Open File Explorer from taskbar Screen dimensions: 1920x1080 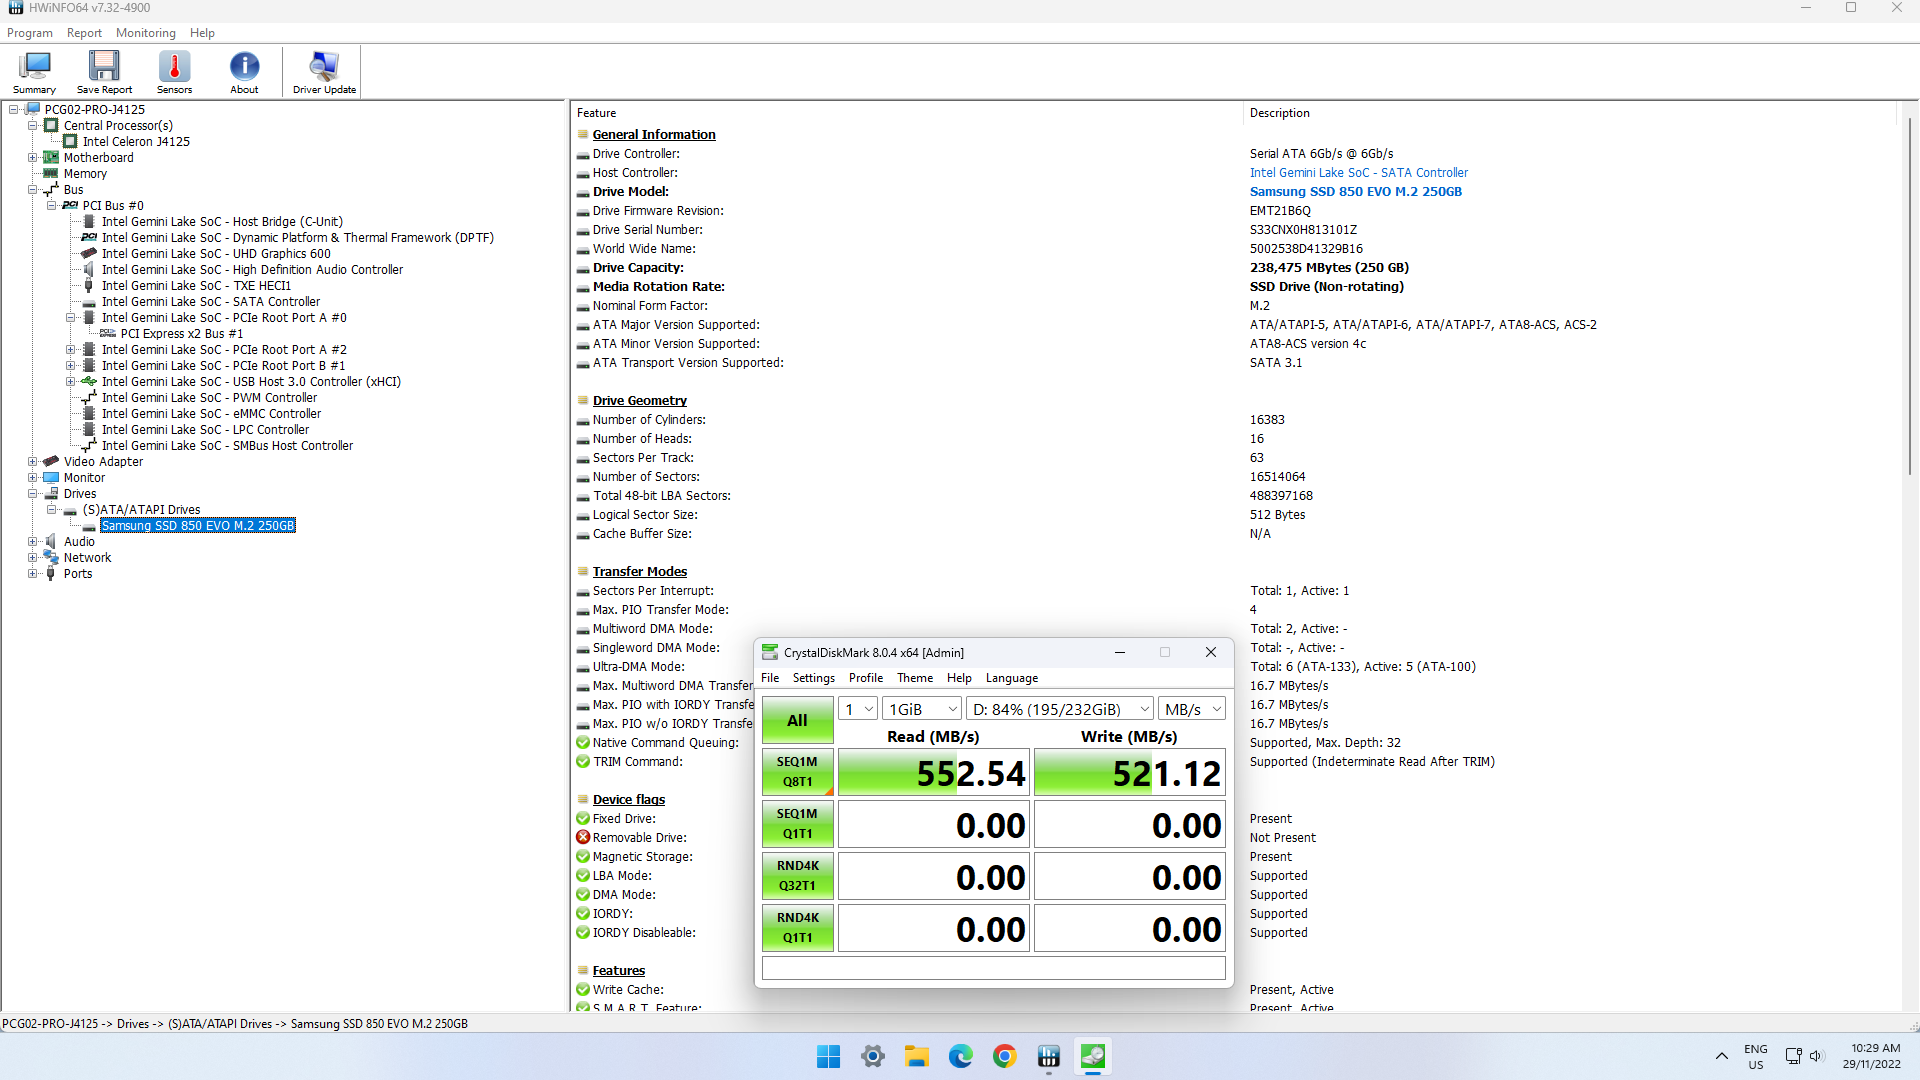pos(917,1056)
